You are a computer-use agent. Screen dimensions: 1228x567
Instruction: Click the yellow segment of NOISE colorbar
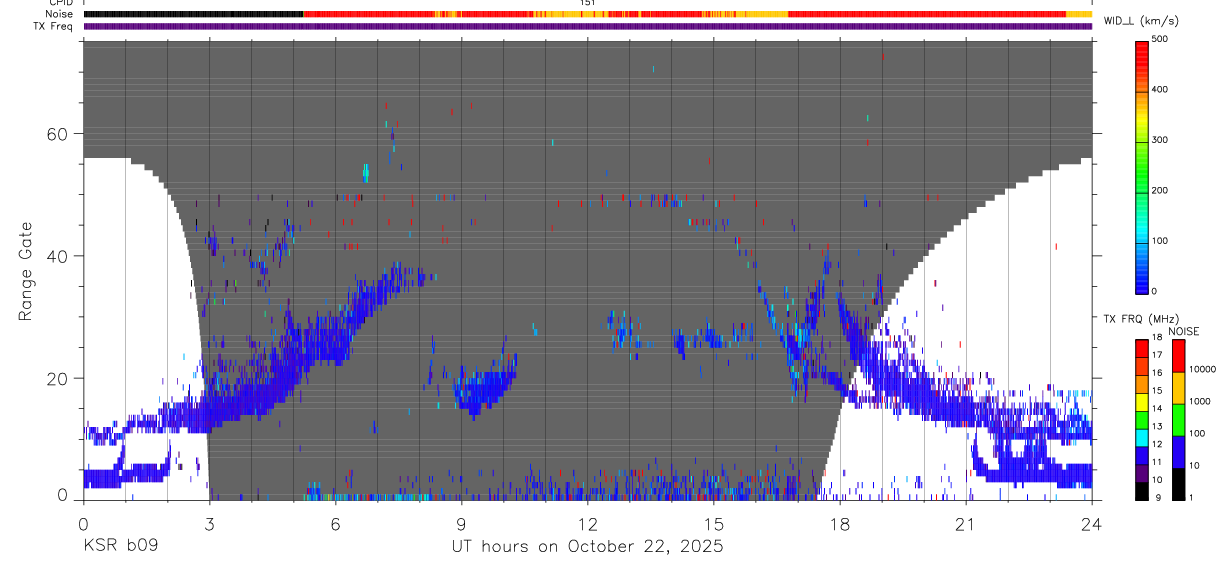(x=1178, y=388)
